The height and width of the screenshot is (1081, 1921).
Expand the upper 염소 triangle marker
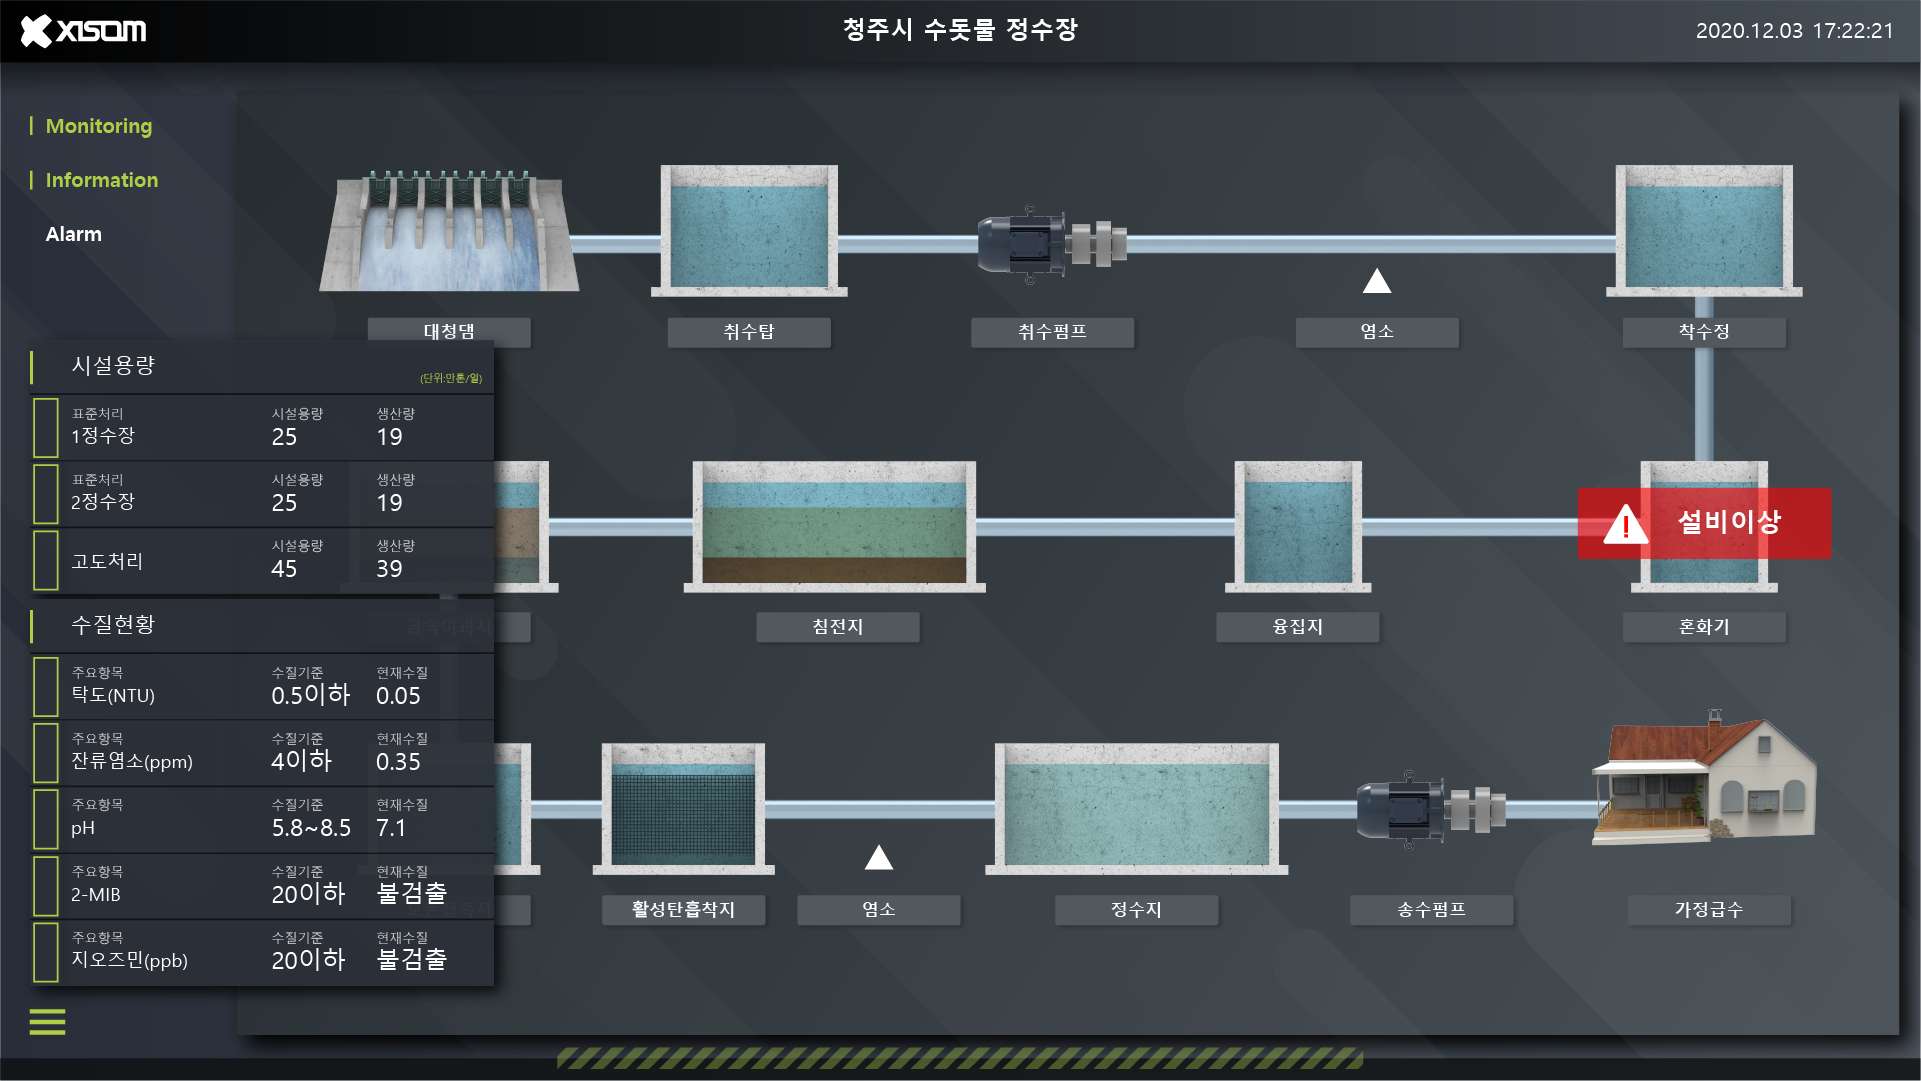[x=1377, y=281]
